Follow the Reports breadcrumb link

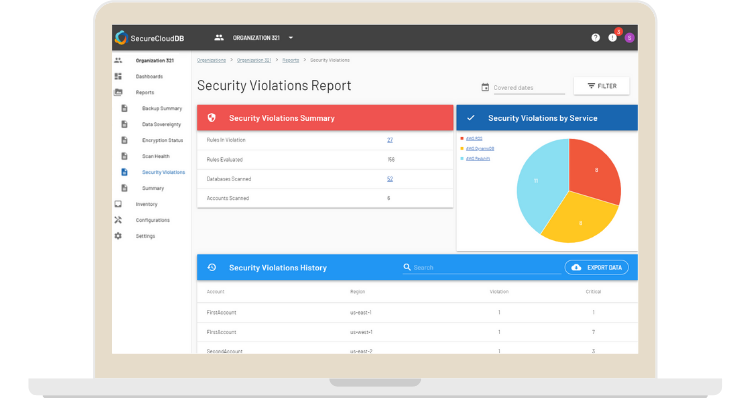coord(291,60)
